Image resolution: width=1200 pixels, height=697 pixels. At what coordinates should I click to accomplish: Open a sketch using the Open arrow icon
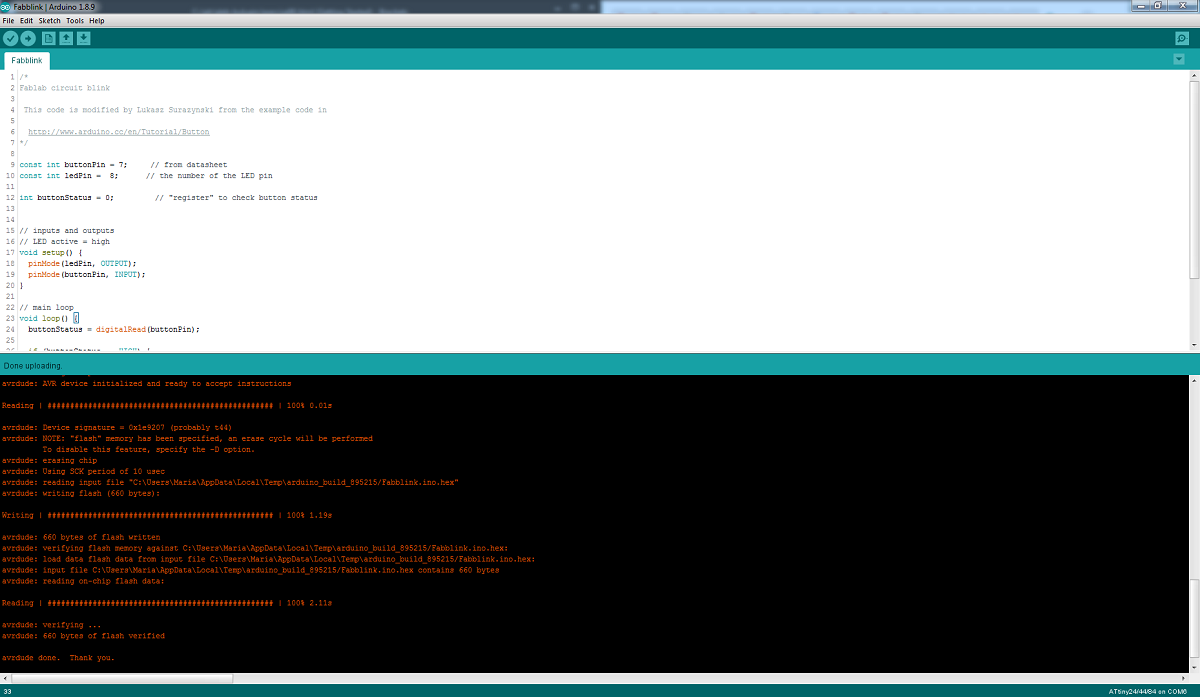pyautogui.click(x=66, y=38)
